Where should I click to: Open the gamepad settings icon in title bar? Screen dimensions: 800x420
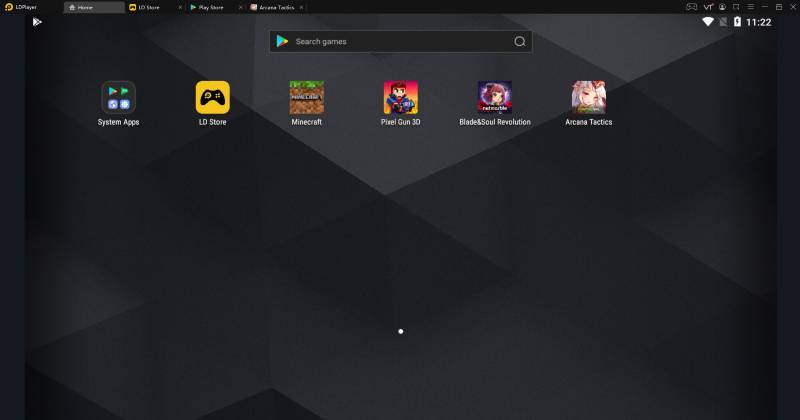point(691,7)
